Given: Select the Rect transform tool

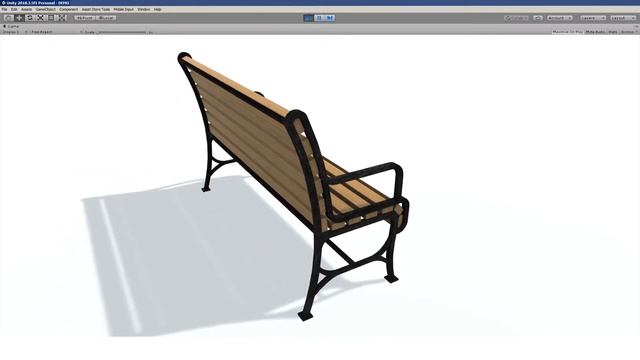Looking at the screenshot, I should click(x=51, y=18).
